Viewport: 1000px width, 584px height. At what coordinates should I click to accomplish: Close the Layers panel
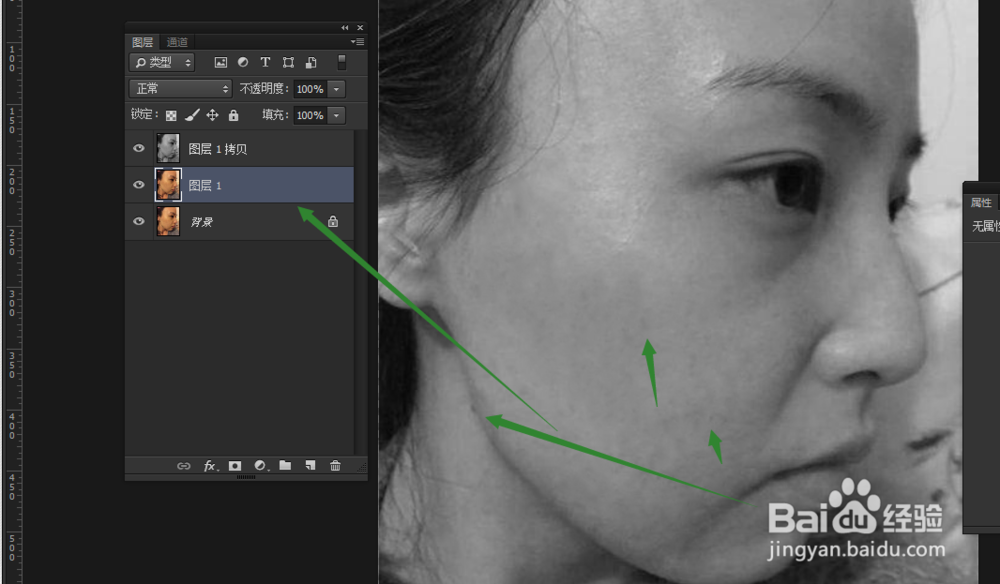click(x=360, y=27)
